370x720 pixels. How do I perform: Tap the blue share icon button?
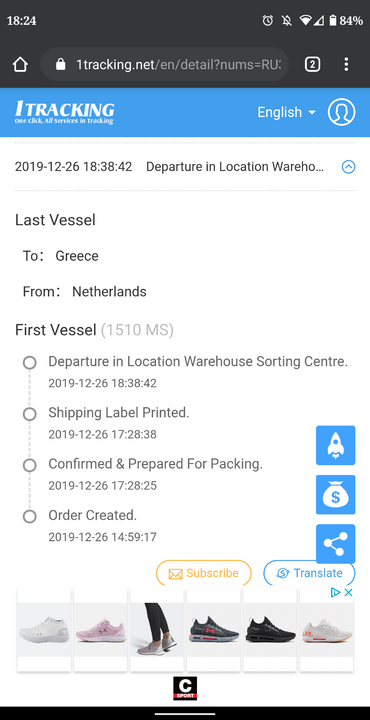(336, 544)
